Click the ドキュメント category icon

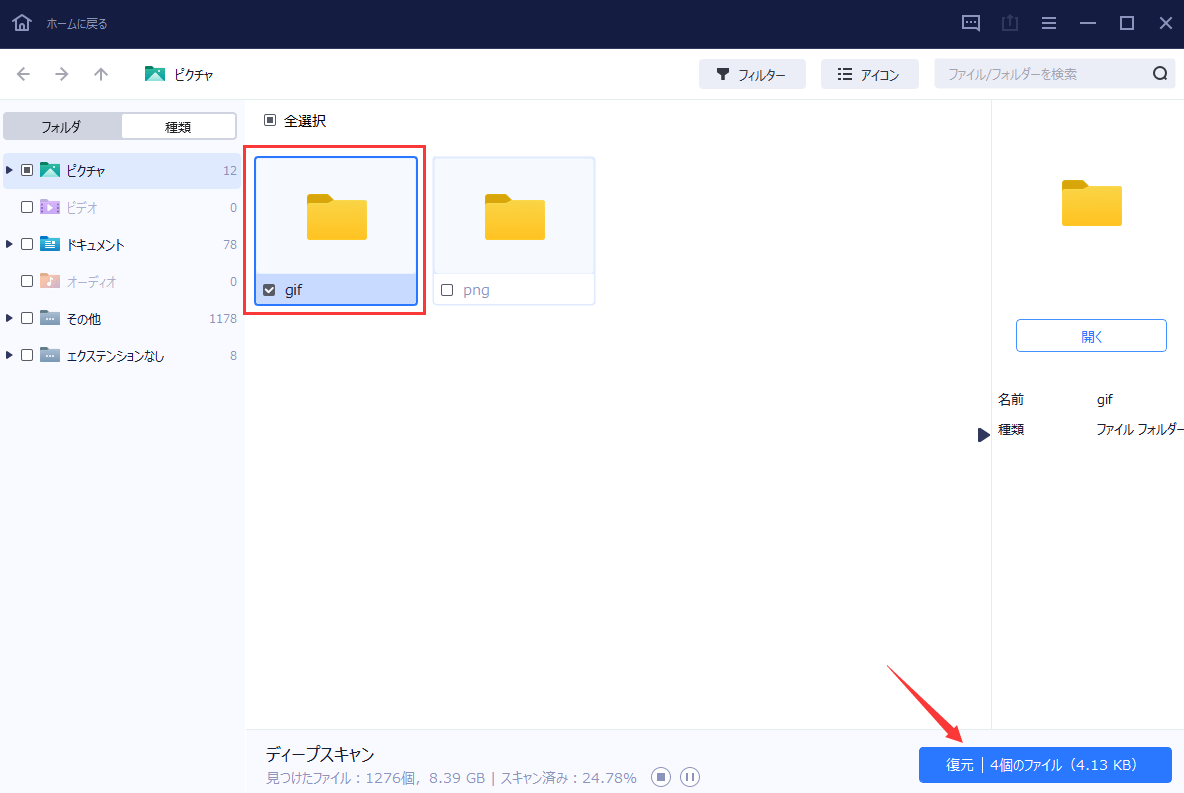50,244
